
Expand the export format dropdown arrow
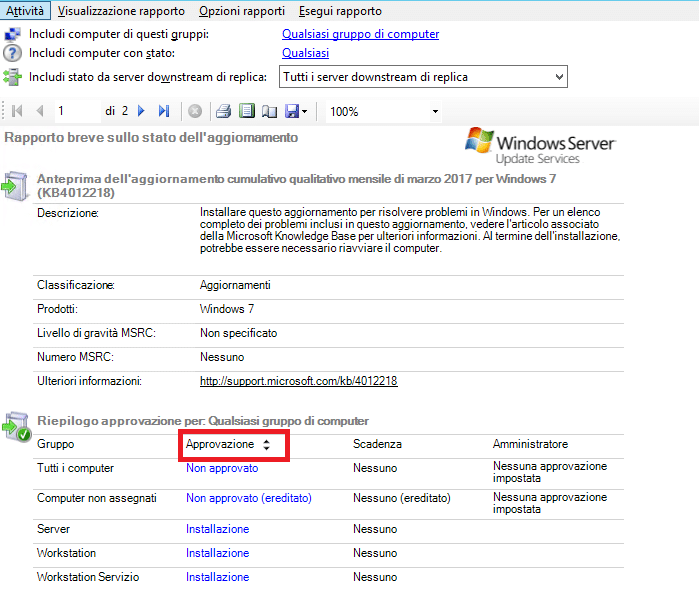tap(304, 111)
